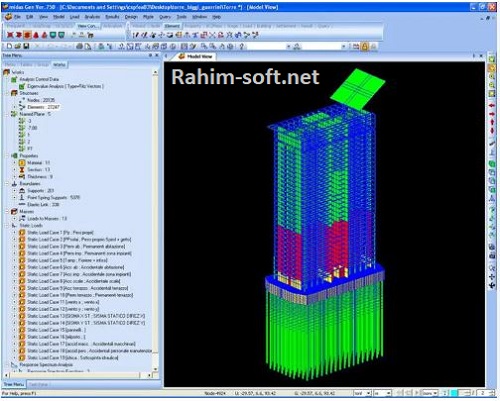Click the Open file folder icon
The image size is (500, 401).
pos(18,46)
